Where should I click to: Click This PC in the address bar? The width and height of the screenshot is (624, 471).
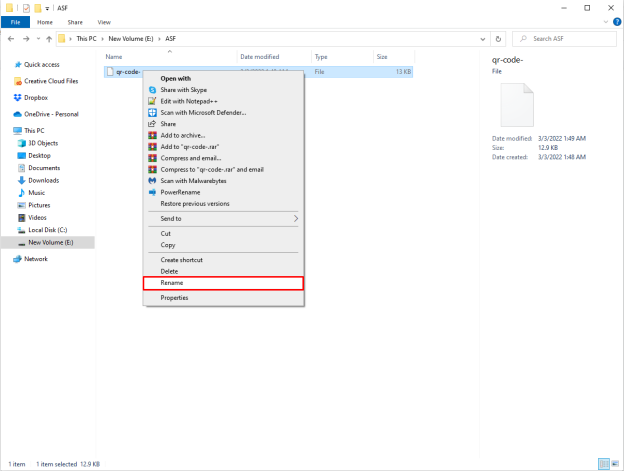pos(86,39)
